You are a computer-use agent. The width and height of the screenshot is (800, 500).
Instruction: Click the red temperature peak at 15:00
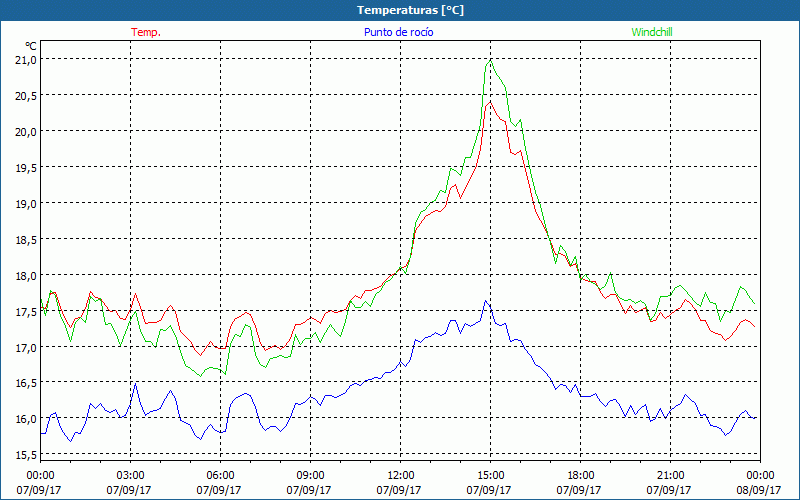pyautogui.click(x=490, y=102)
